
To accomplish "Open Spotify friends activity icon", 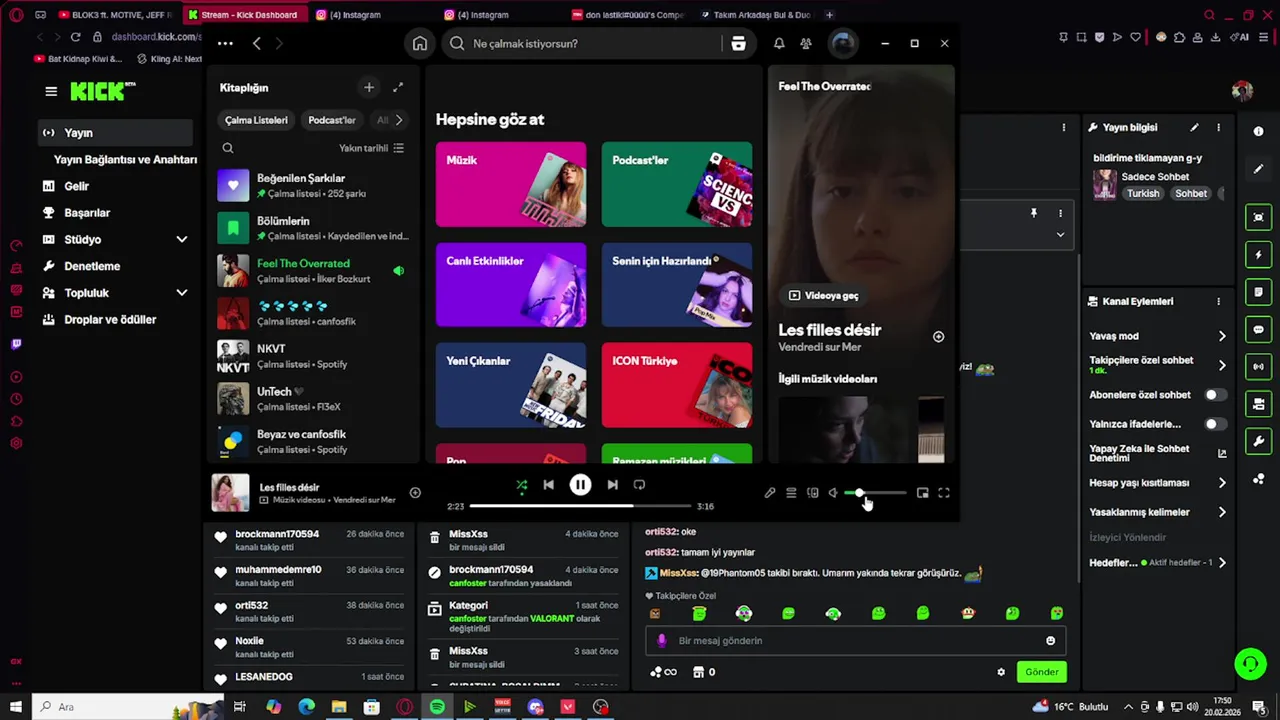I will coord(806,44).
